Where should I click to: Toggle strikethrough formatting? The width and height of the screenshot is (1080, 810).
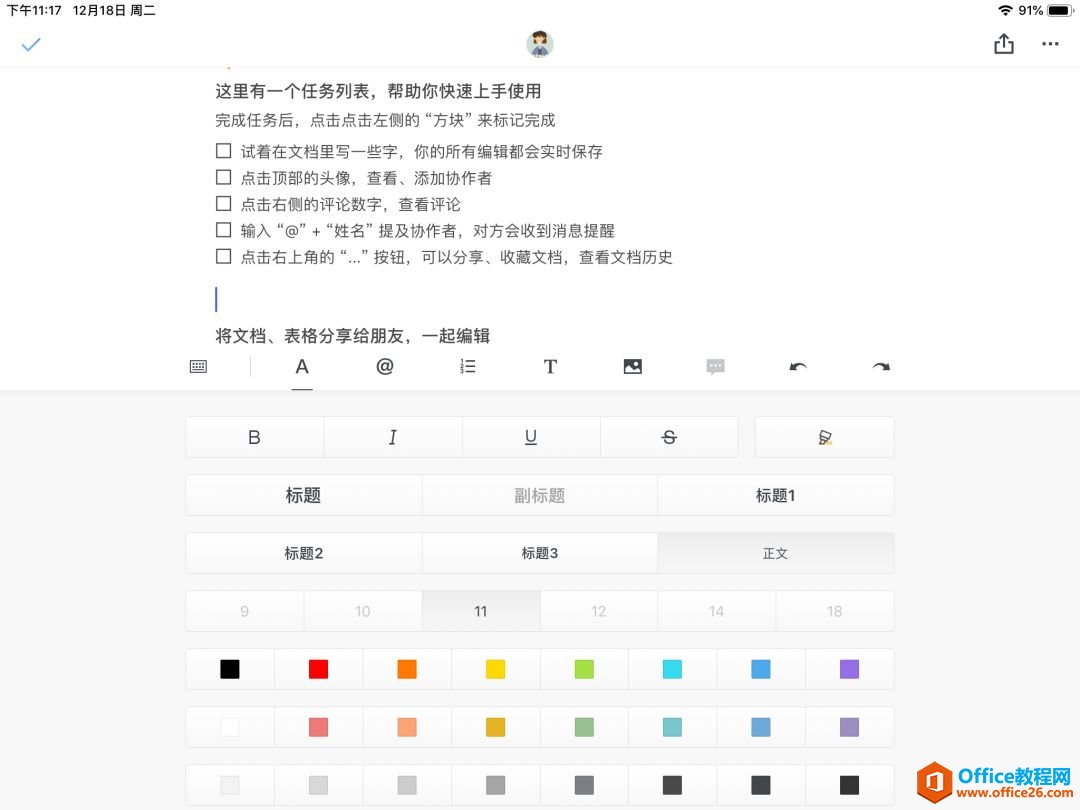pyautogui.click(x=669, y=437)
